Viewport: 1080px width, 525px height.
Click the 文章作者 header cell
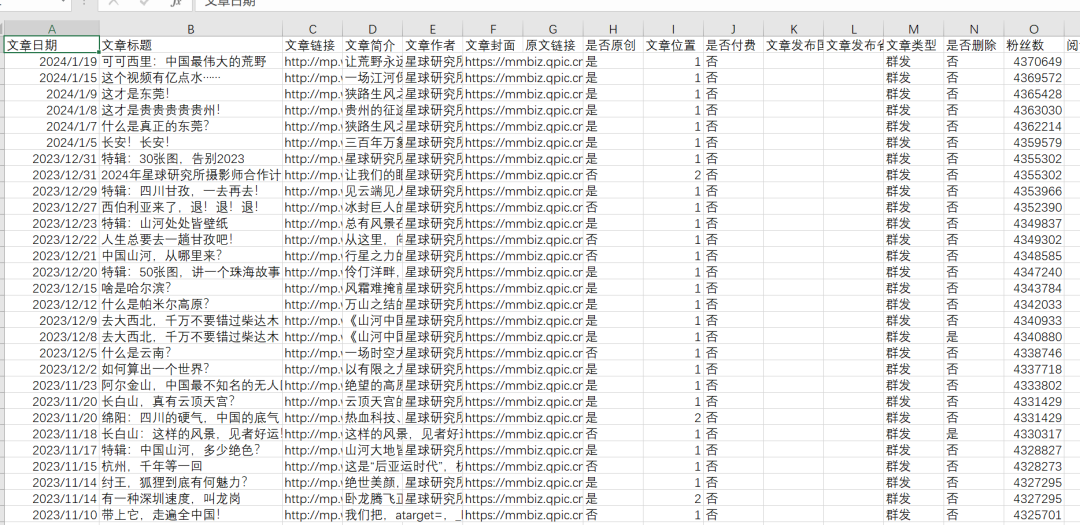(x=433, y=45)
